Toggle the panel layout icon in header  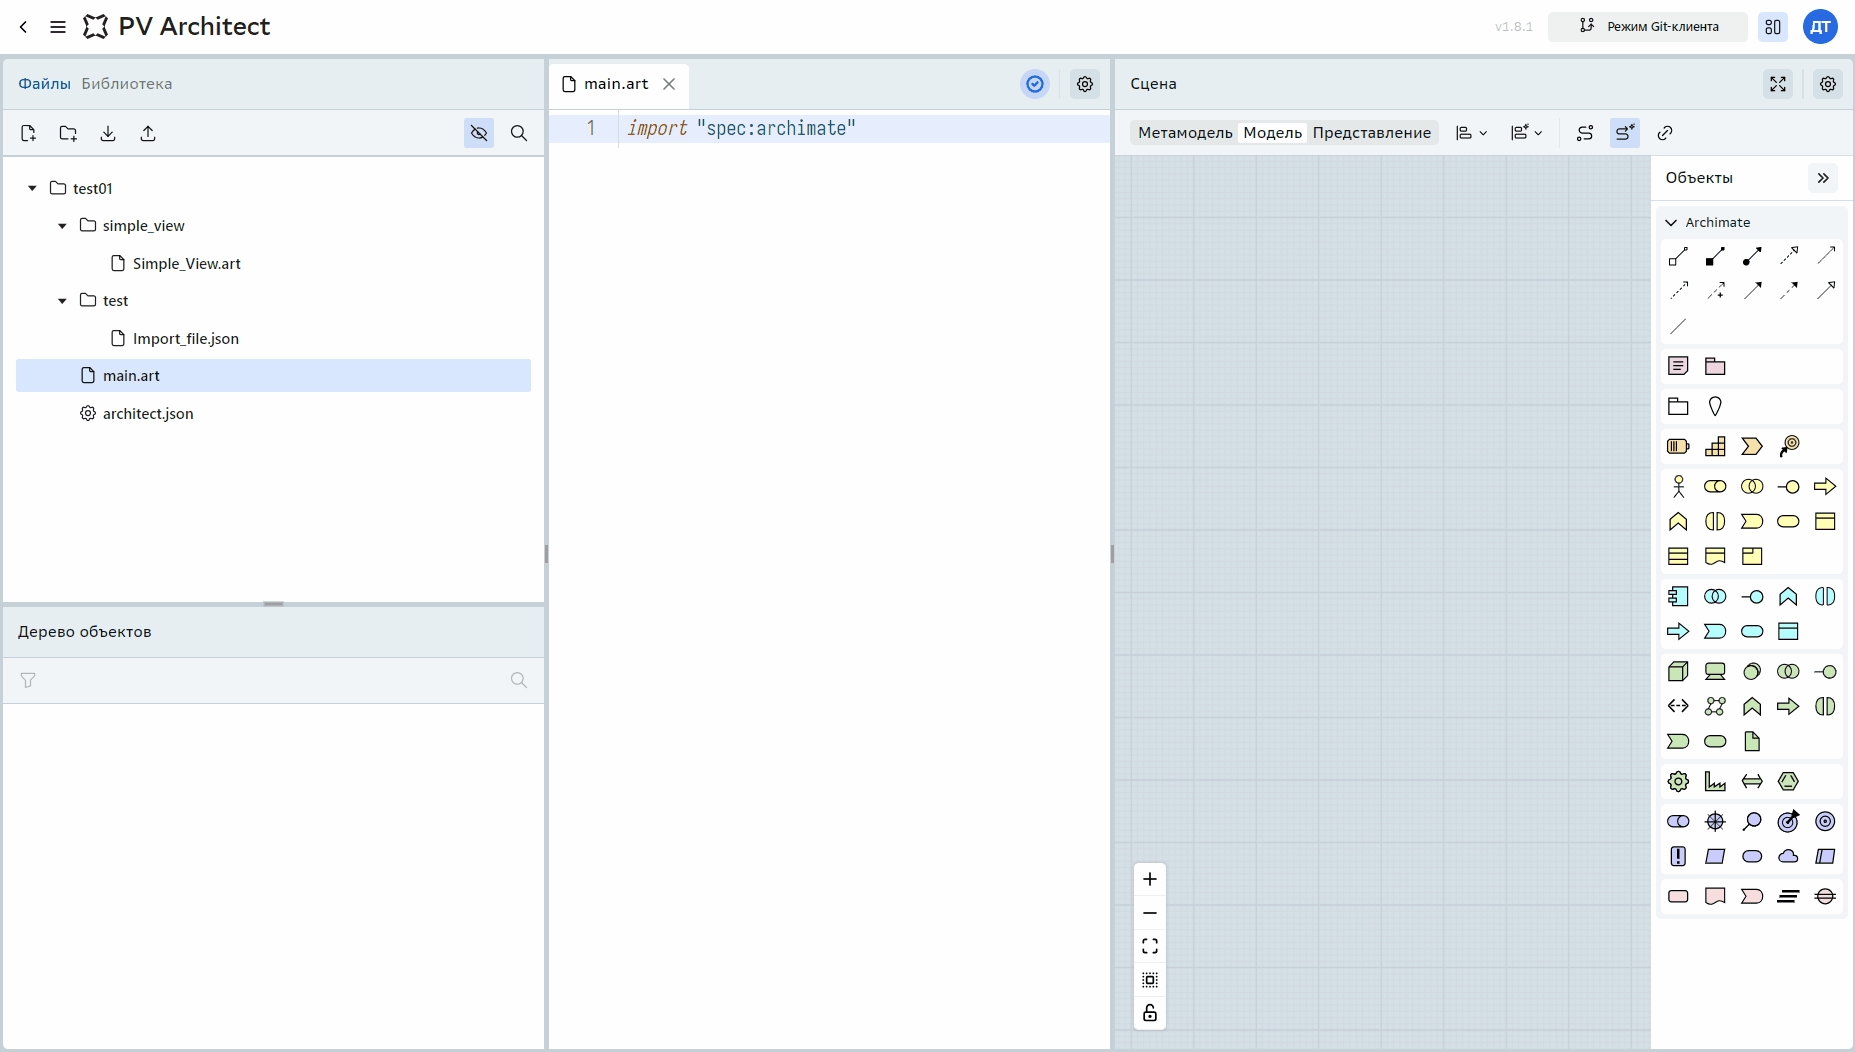[x=1773, y=27]
